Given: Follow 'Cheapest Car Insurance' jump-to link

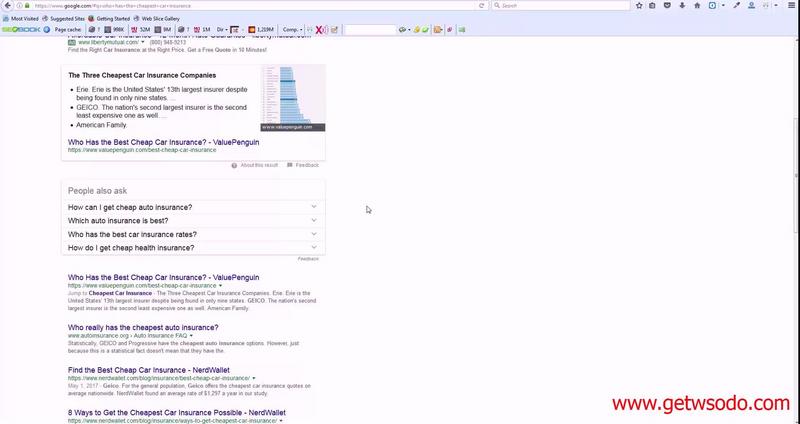Looking at the screenshot, I should (x=120, y=293).
